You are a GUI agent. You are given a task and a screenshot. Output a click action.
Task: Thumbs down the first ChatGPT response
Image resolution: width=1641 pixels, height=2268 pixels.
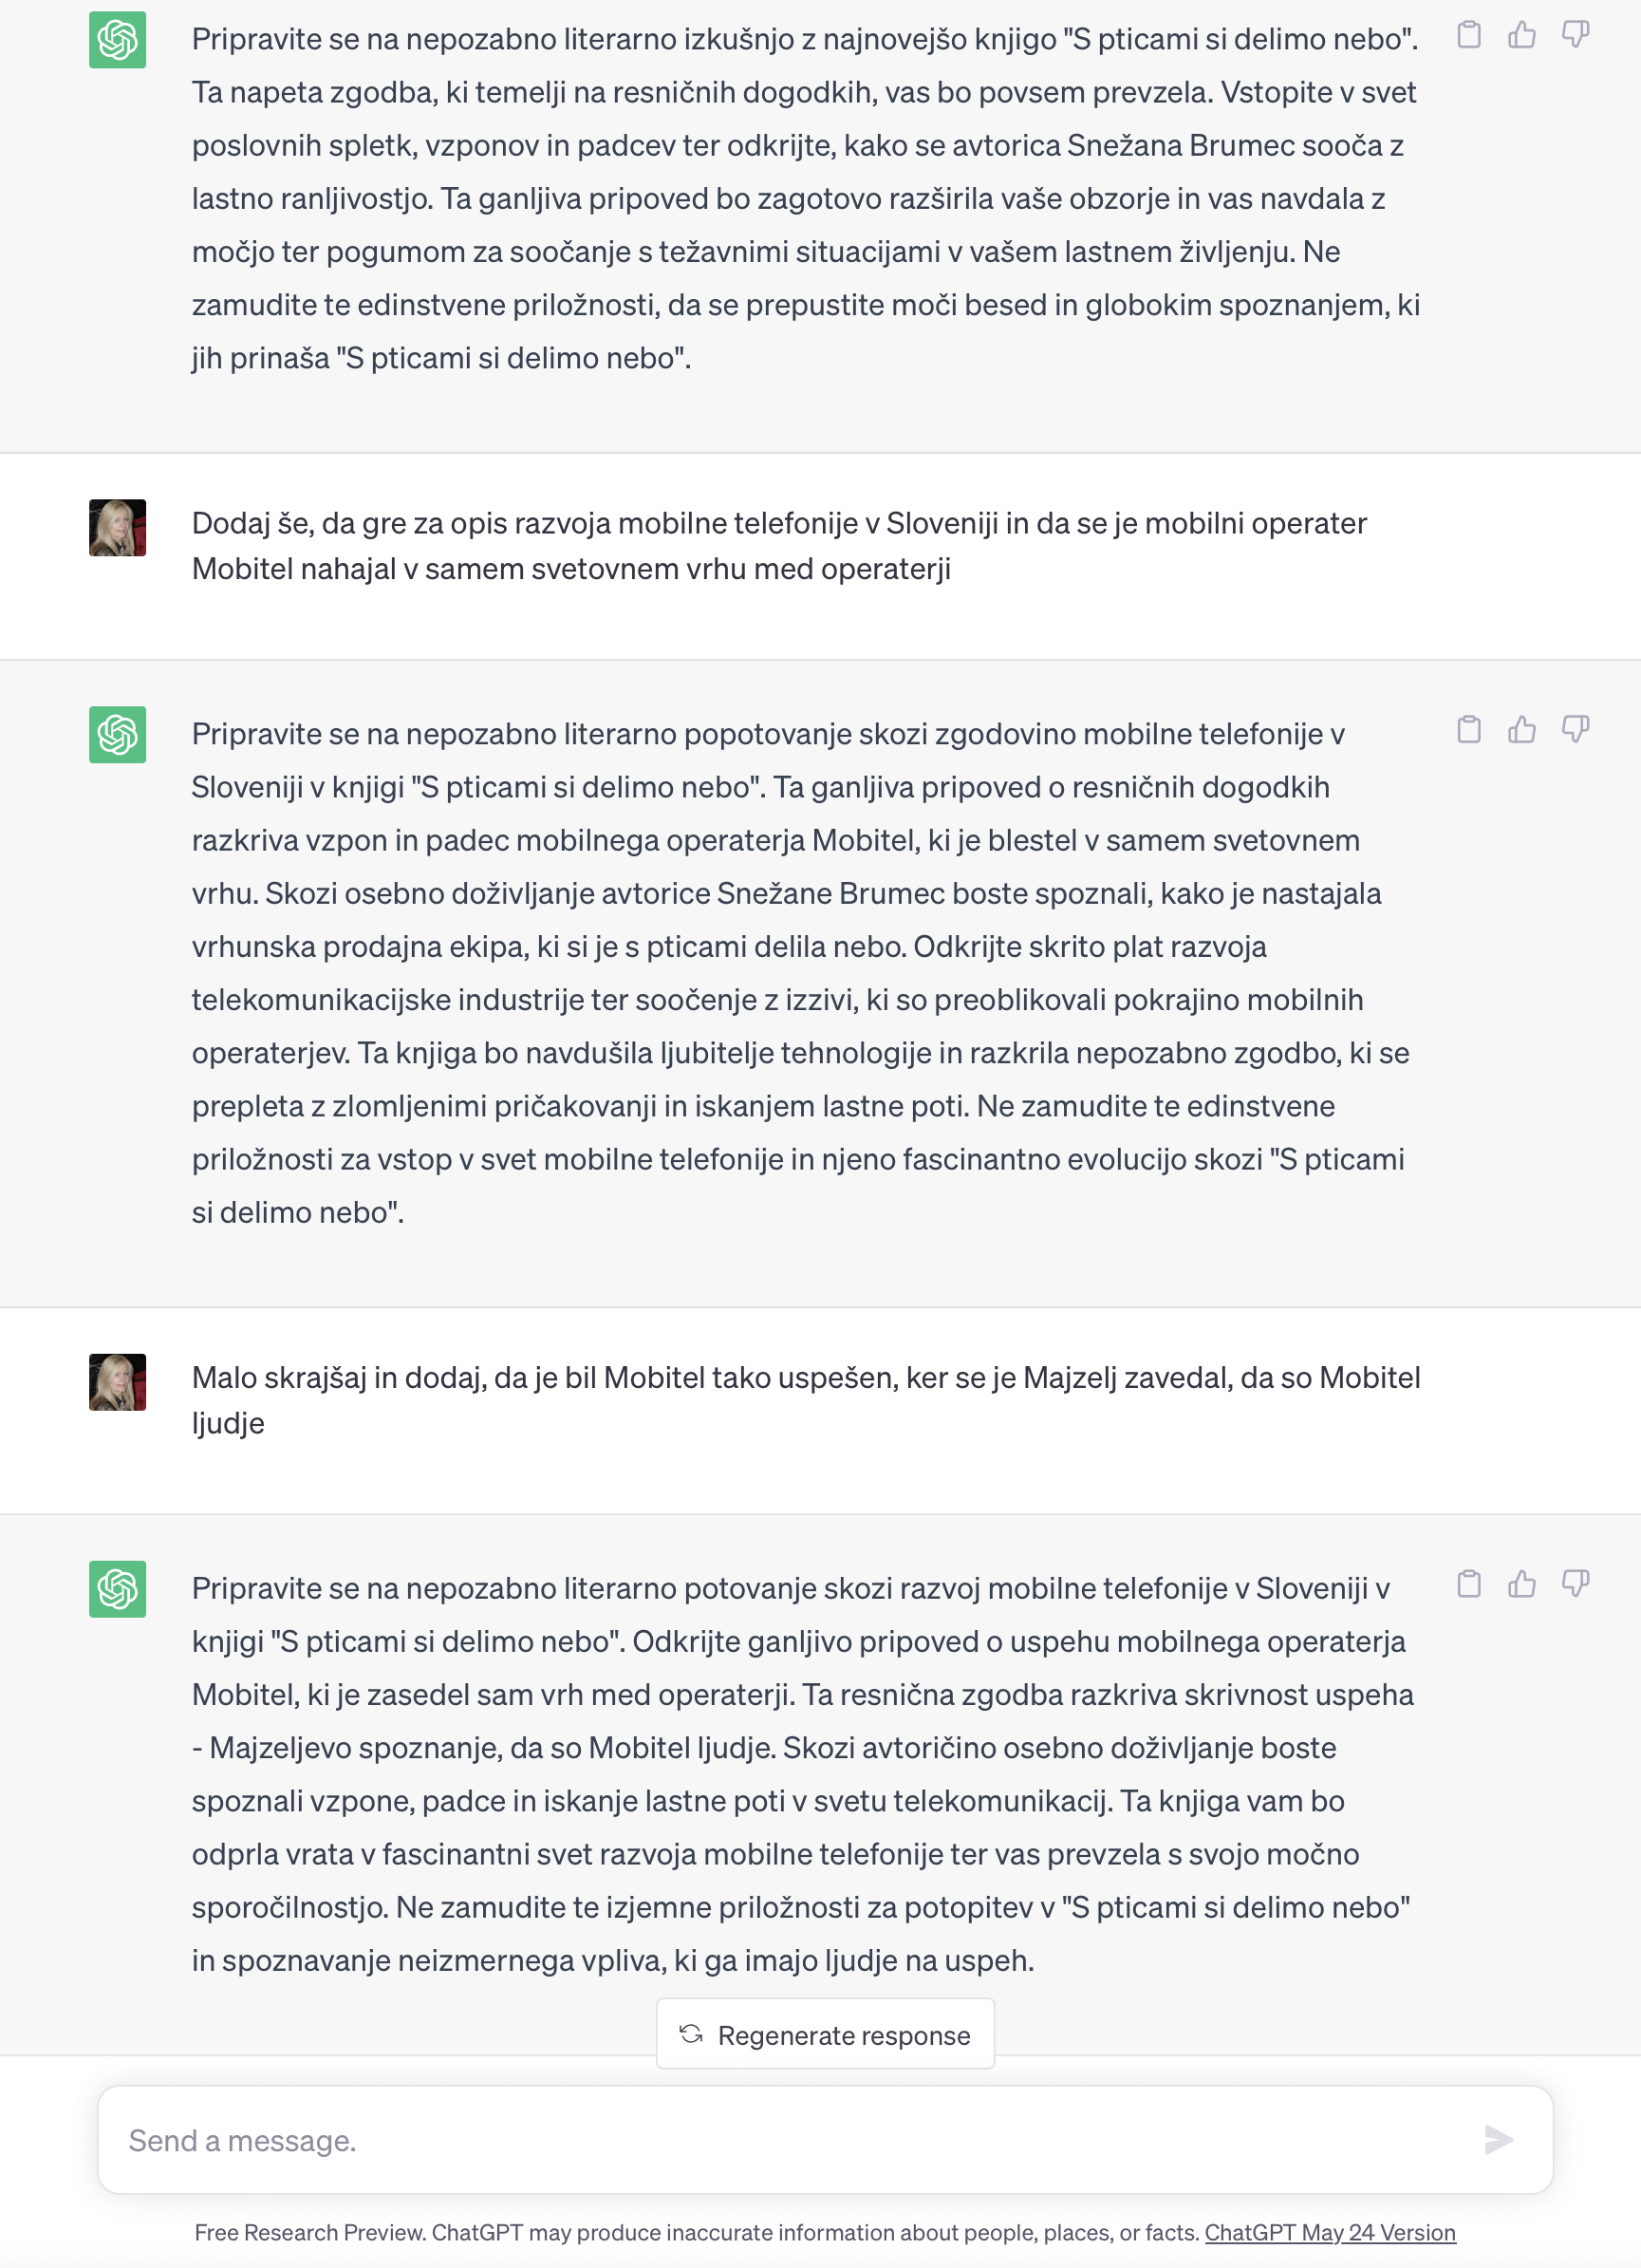tap(1575, 35)
